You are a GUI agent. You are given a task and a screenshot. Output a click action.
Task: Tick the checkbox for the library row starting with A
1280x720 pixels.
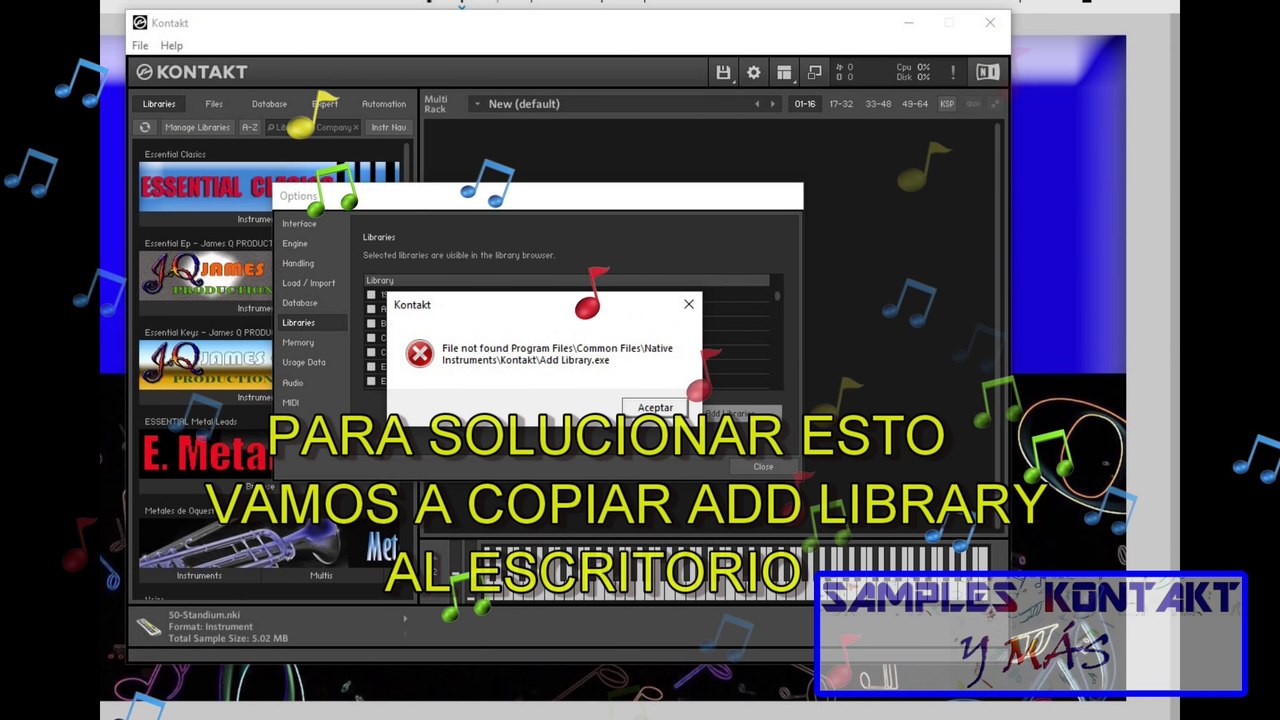click(x=371, y=309)
